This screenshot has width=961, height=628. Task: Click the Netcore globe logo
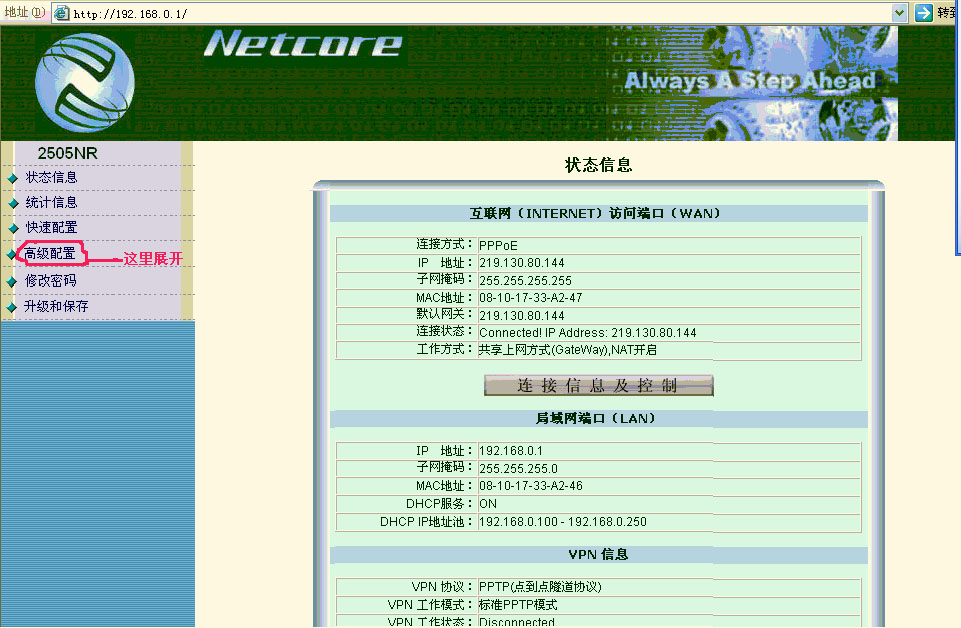pyautogui.click(x=84, y=83)
